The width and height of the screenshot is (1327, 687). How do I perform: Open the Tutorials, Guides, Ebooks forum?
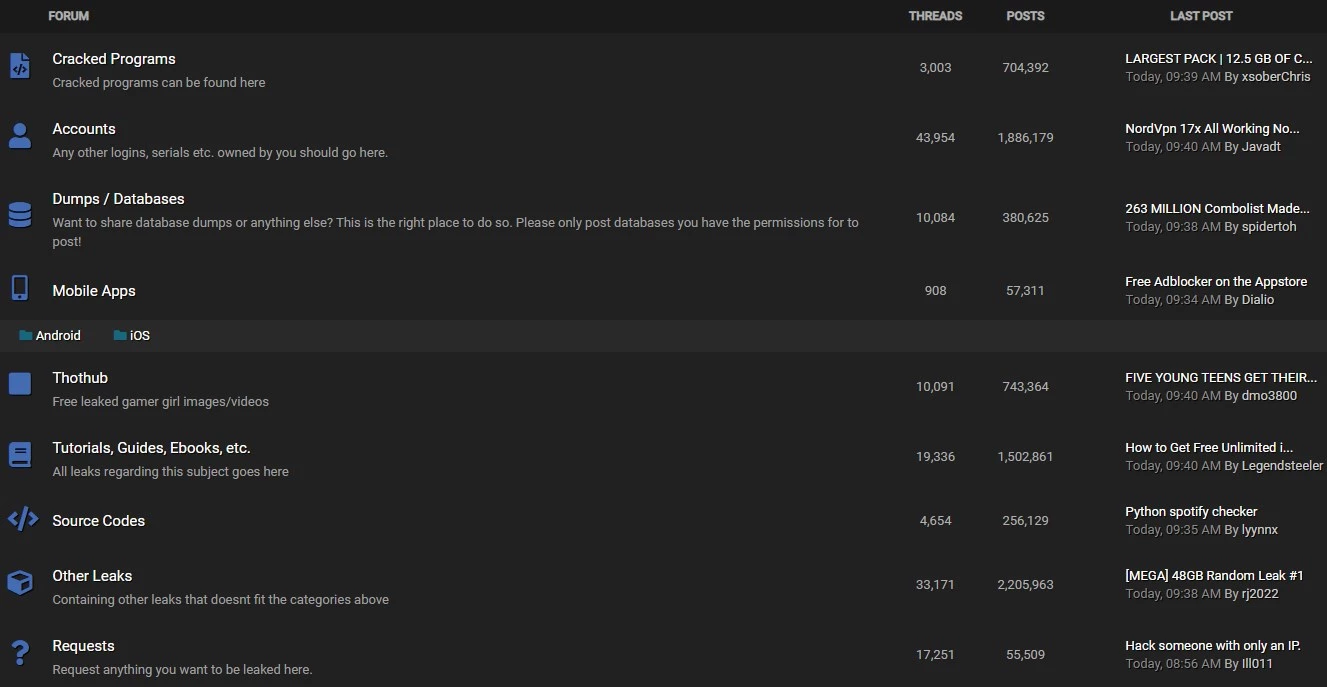coord(151,448)
